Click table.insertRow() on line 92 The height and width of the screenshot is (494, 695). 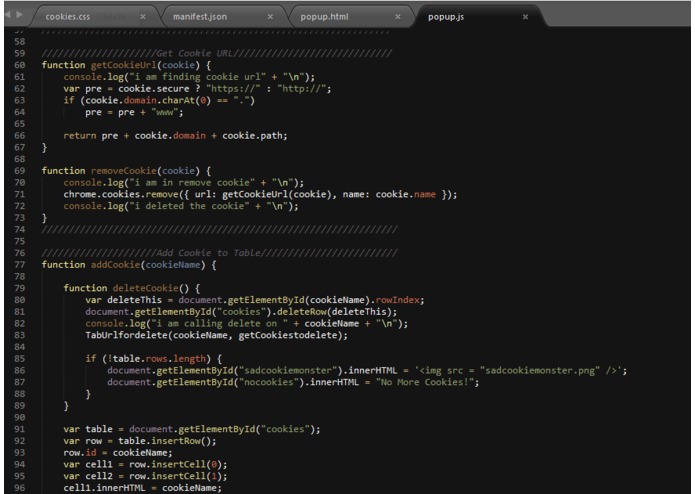pos(167,441)
